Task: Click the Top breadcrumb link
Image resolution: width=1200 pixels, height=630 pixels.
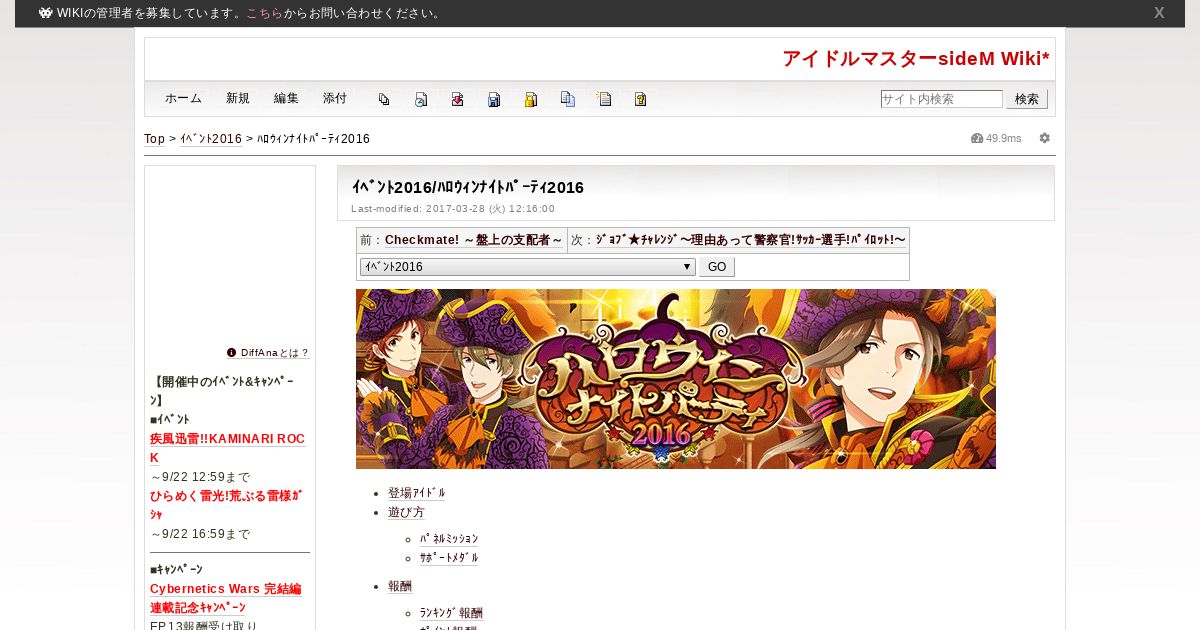Action: (154, 139)
